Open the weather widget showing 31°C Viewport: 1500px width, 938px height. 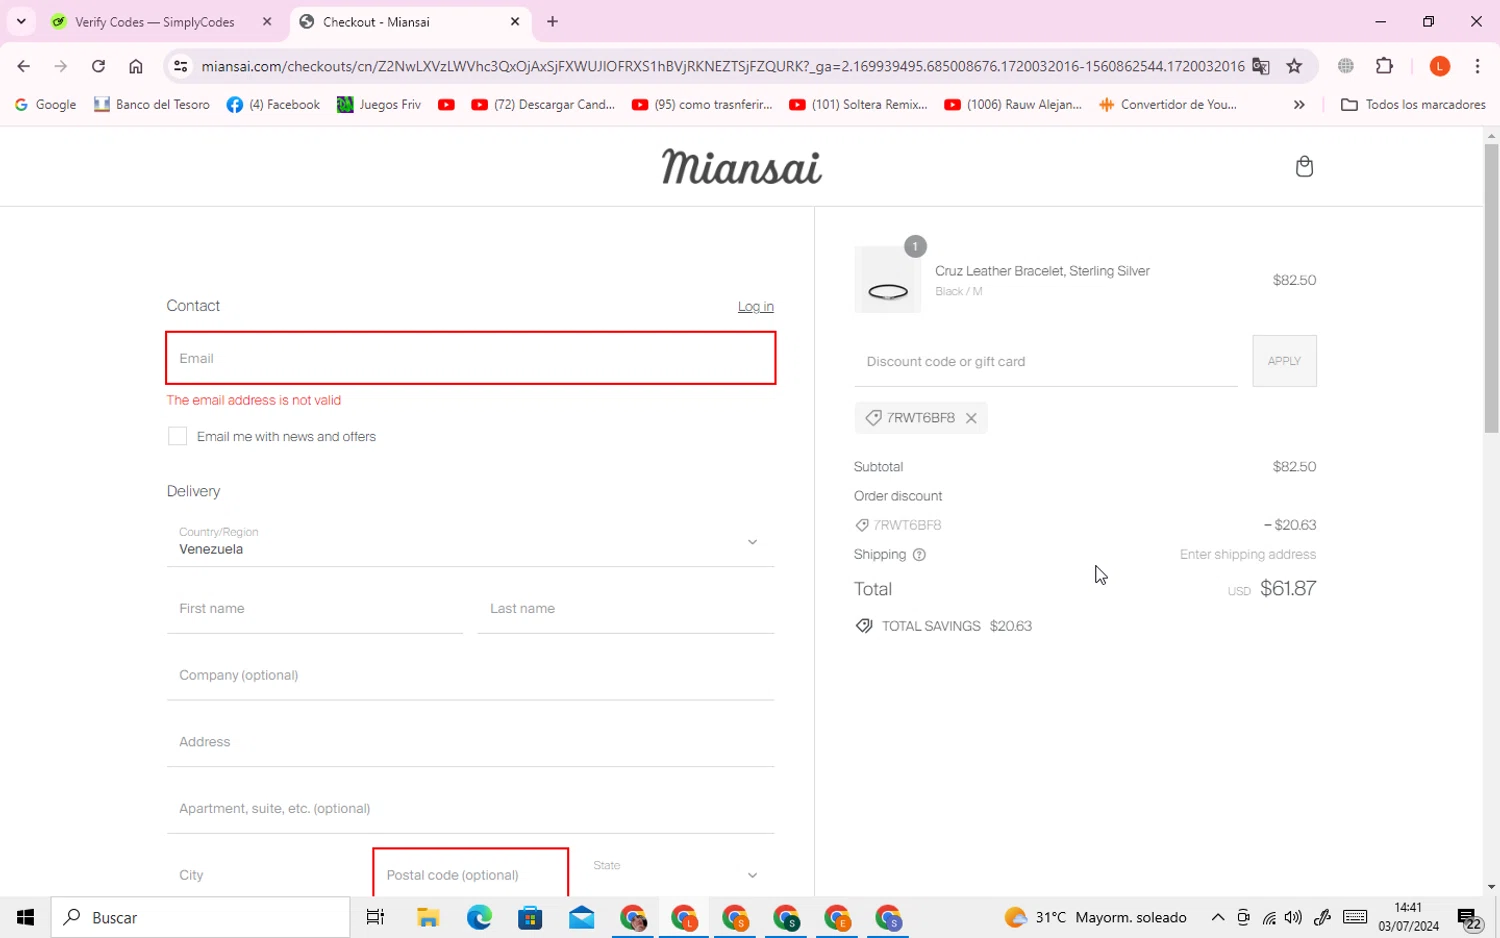(x=1095, y=917)
